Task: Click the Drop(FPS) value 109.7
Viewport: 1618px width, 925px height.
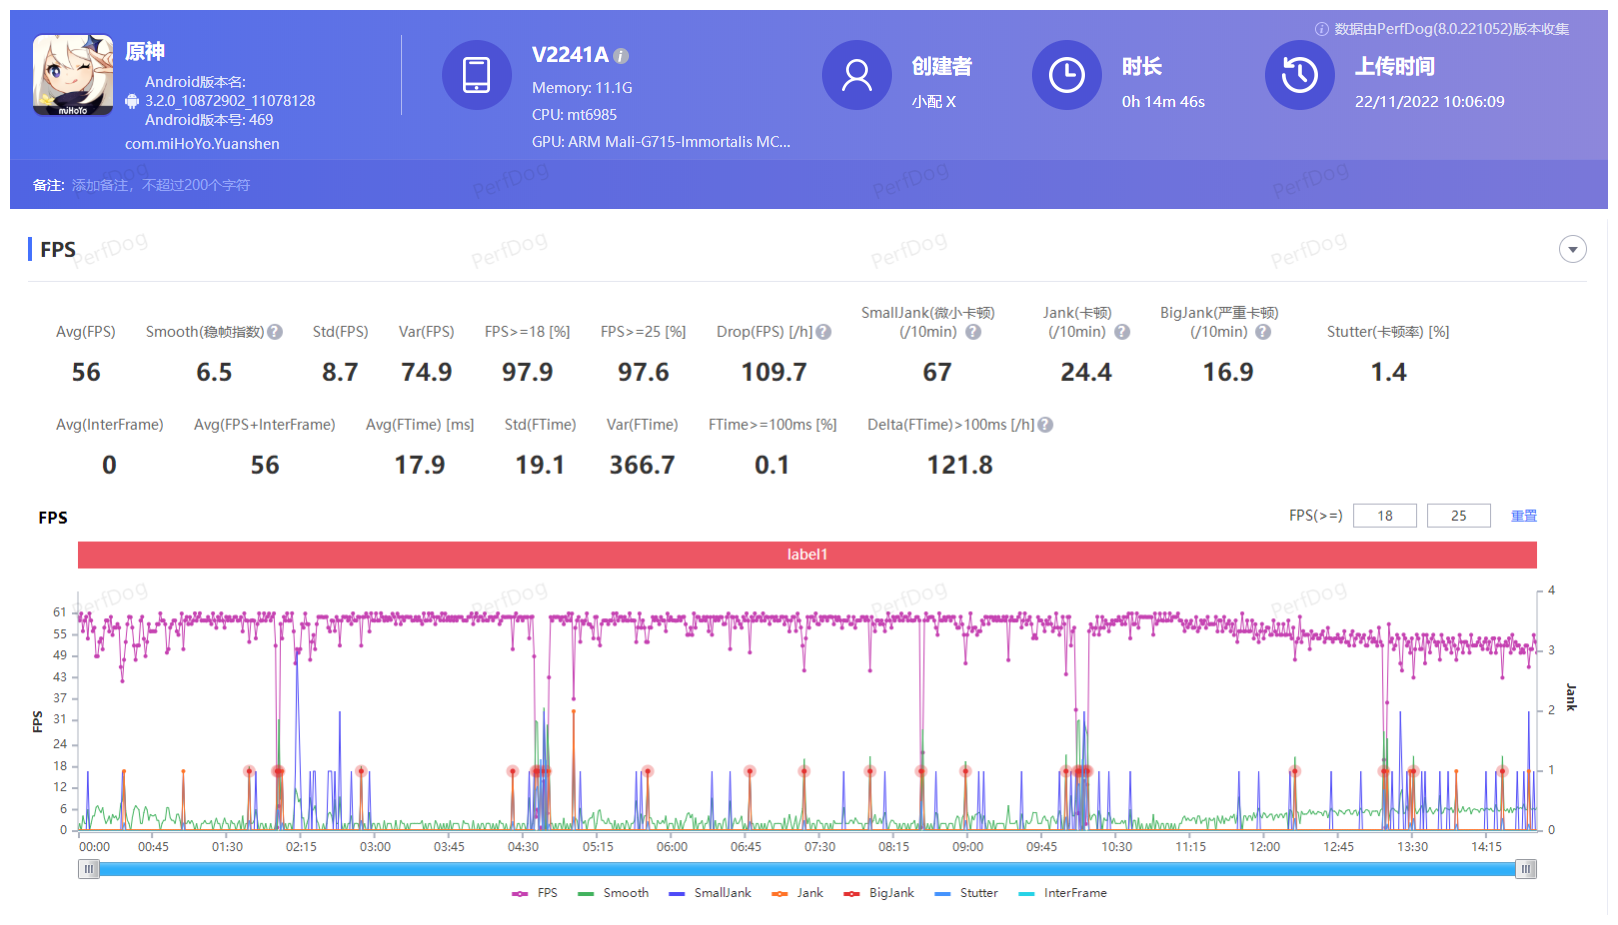Action: point(774,372)
